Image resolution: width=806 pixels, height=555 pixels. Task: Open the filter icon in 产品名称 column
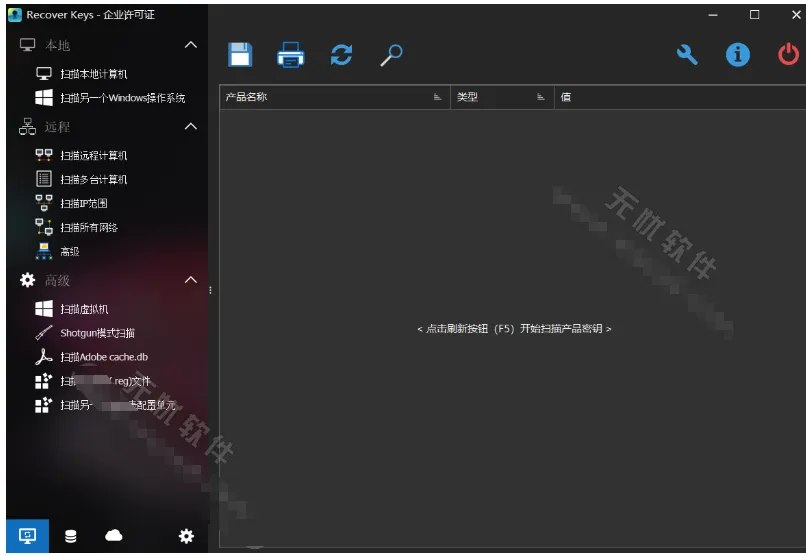click(x=437, y=97)
